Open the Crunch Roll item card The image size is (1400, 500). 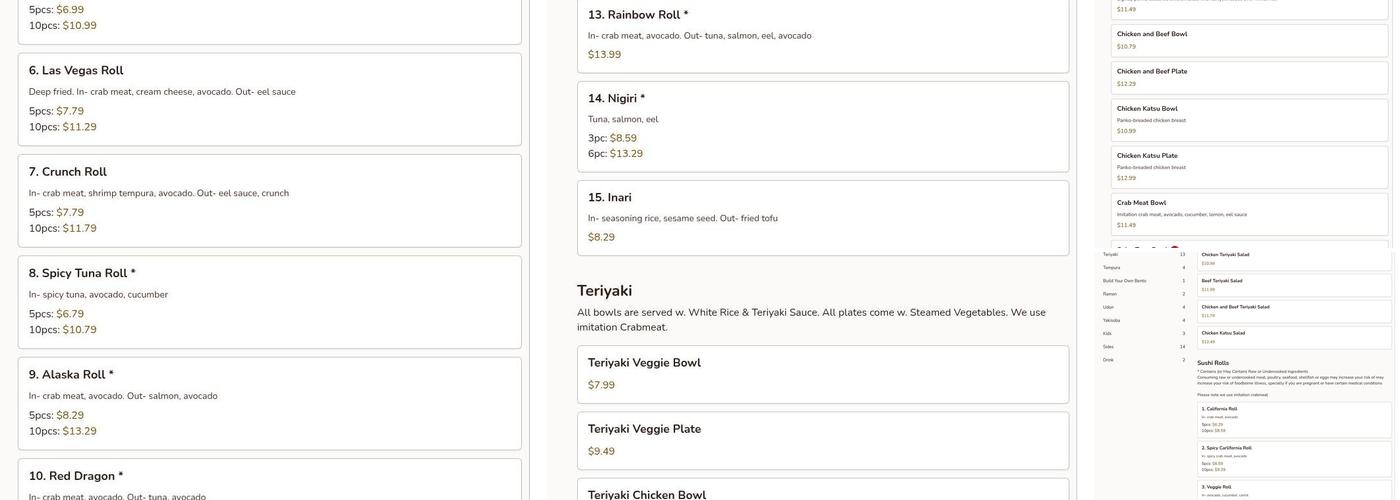[x=269, y=200]
